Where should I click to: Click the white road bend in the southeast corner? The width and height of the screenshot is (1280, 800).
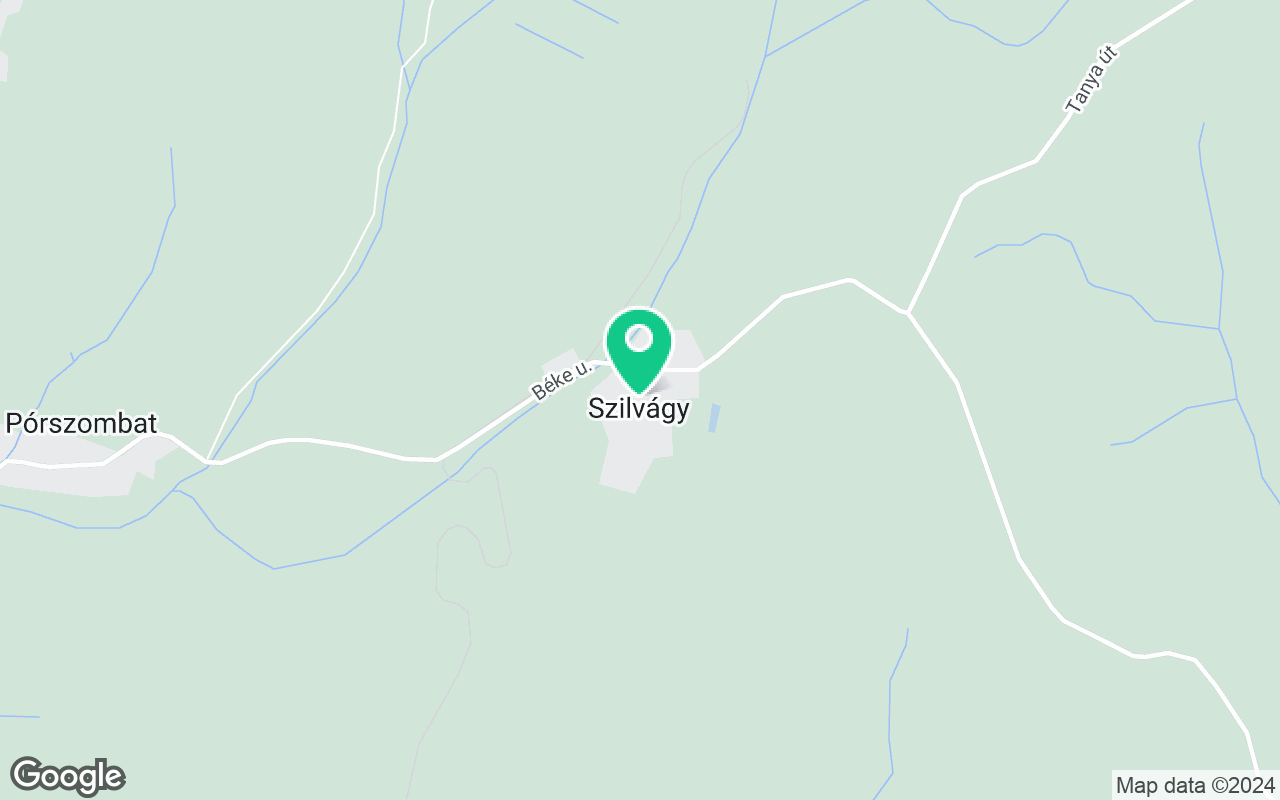coord(1195,658)
